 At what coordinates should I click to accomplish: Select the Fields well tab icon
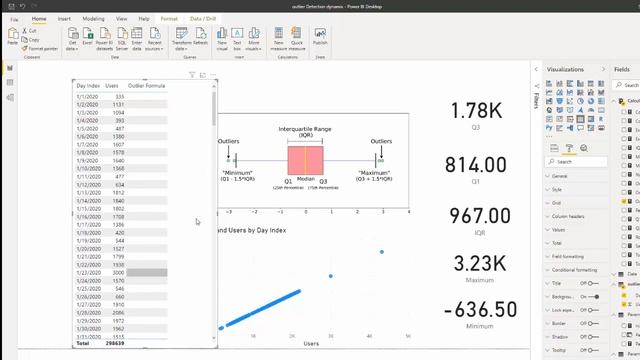(554, 148)
